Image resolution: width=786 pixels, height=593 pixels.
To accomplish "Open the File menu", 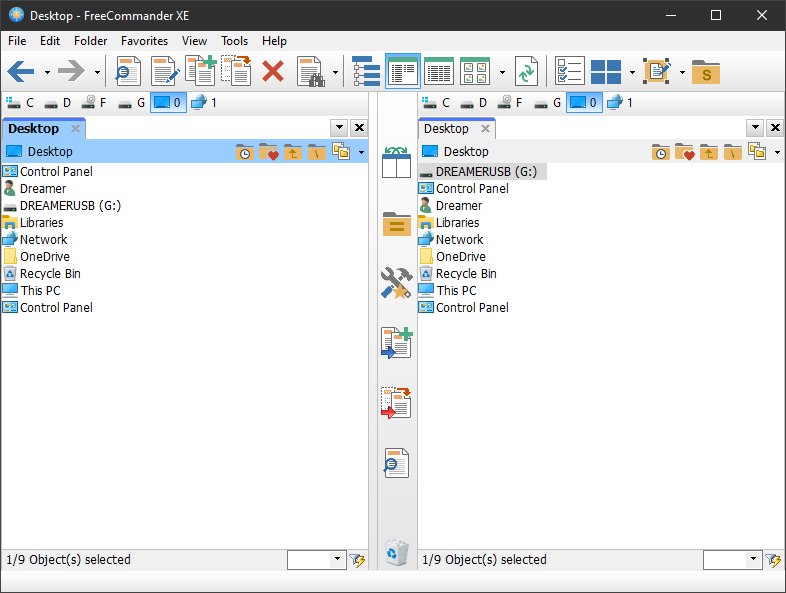I will 17,41.
